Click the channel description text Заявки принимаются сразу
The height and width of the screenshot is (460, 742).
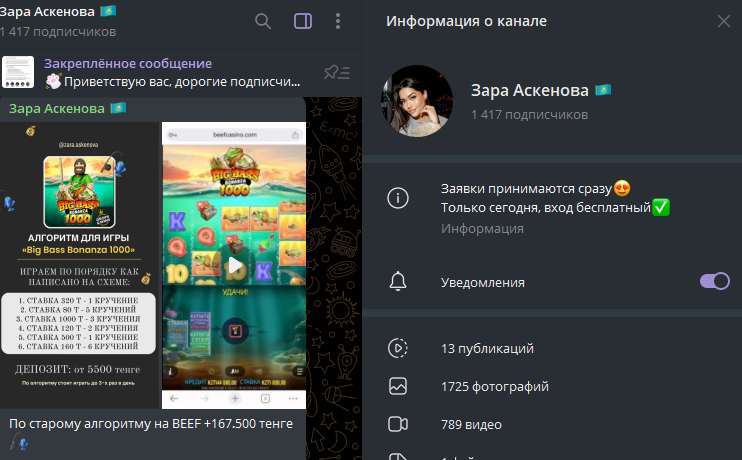[x=526, y=189]
